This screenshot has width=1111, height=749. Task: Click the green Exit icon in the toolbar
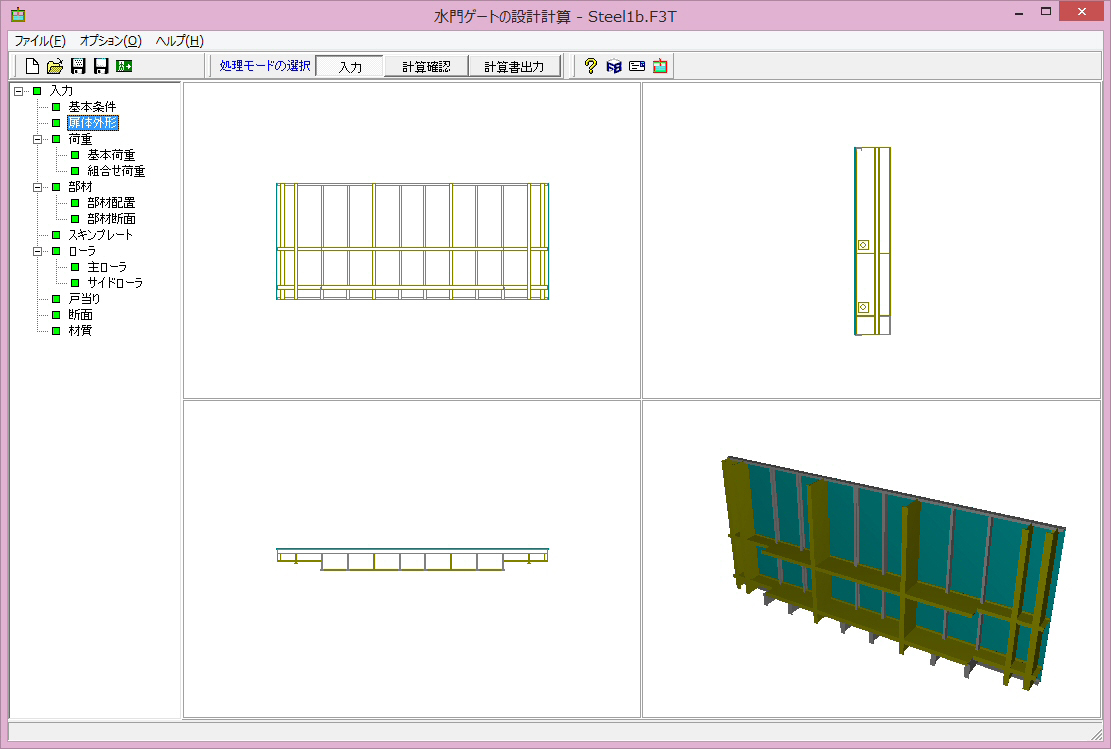tap(124, 66)
